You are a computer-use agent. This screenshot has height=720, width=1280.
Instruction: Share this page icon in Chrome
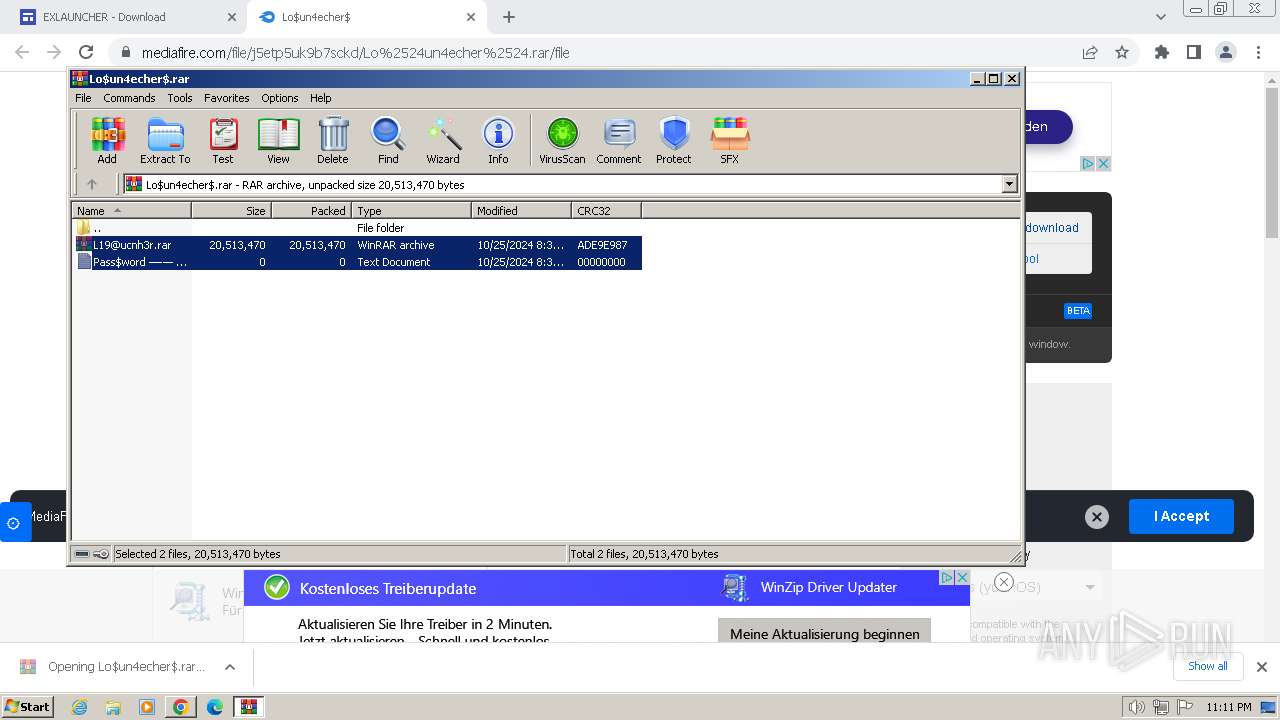point(1090,52)
